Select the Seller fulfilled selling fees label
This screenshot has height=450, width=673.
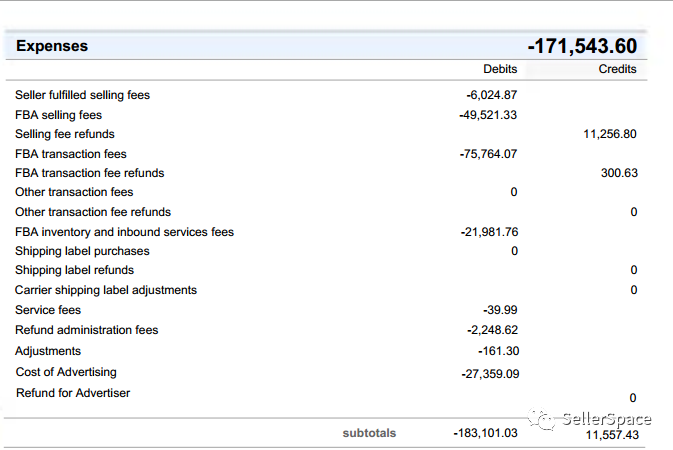pyautogui.click(x=82, y=95)
